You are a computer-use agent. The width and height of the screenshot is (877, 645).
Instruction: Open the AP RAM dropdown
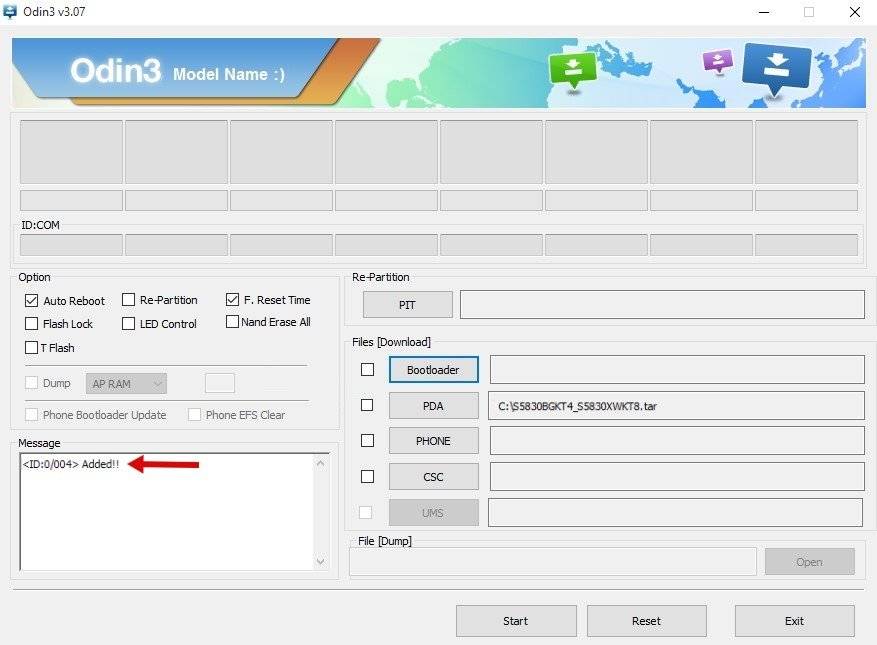126,384
